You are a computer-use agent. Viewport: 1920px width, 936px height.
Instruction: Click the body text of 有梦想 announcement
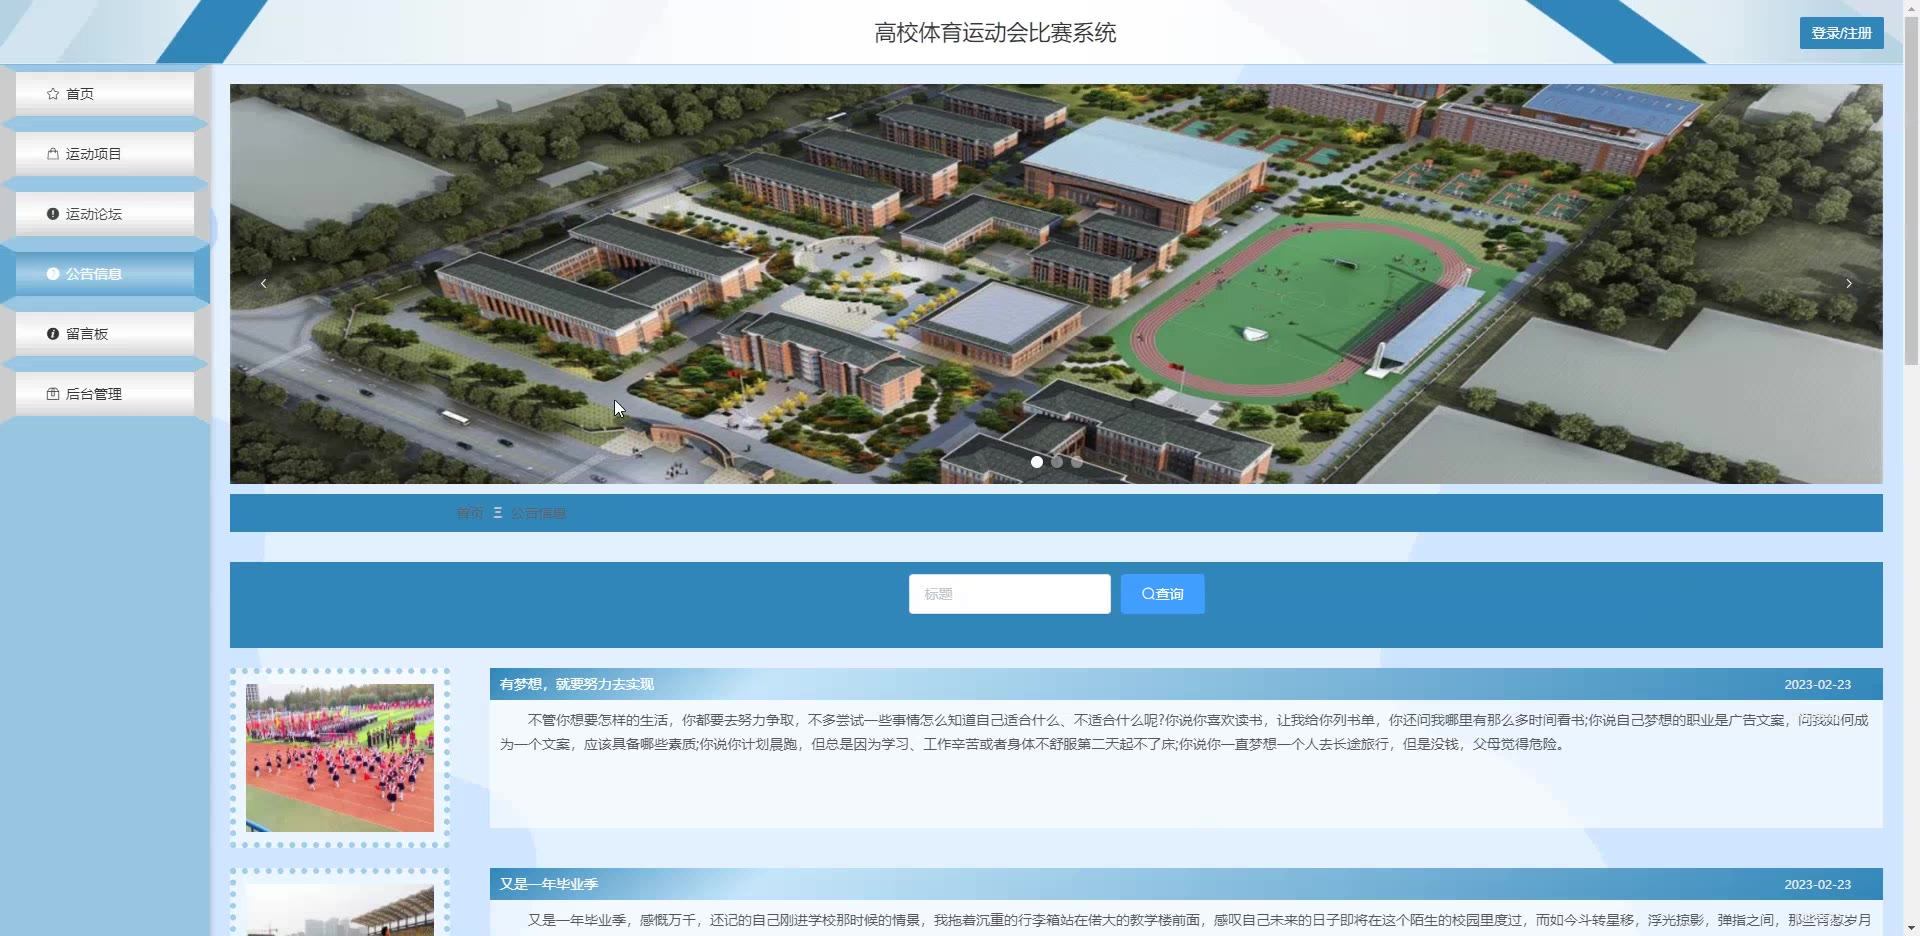(1184, 732)
